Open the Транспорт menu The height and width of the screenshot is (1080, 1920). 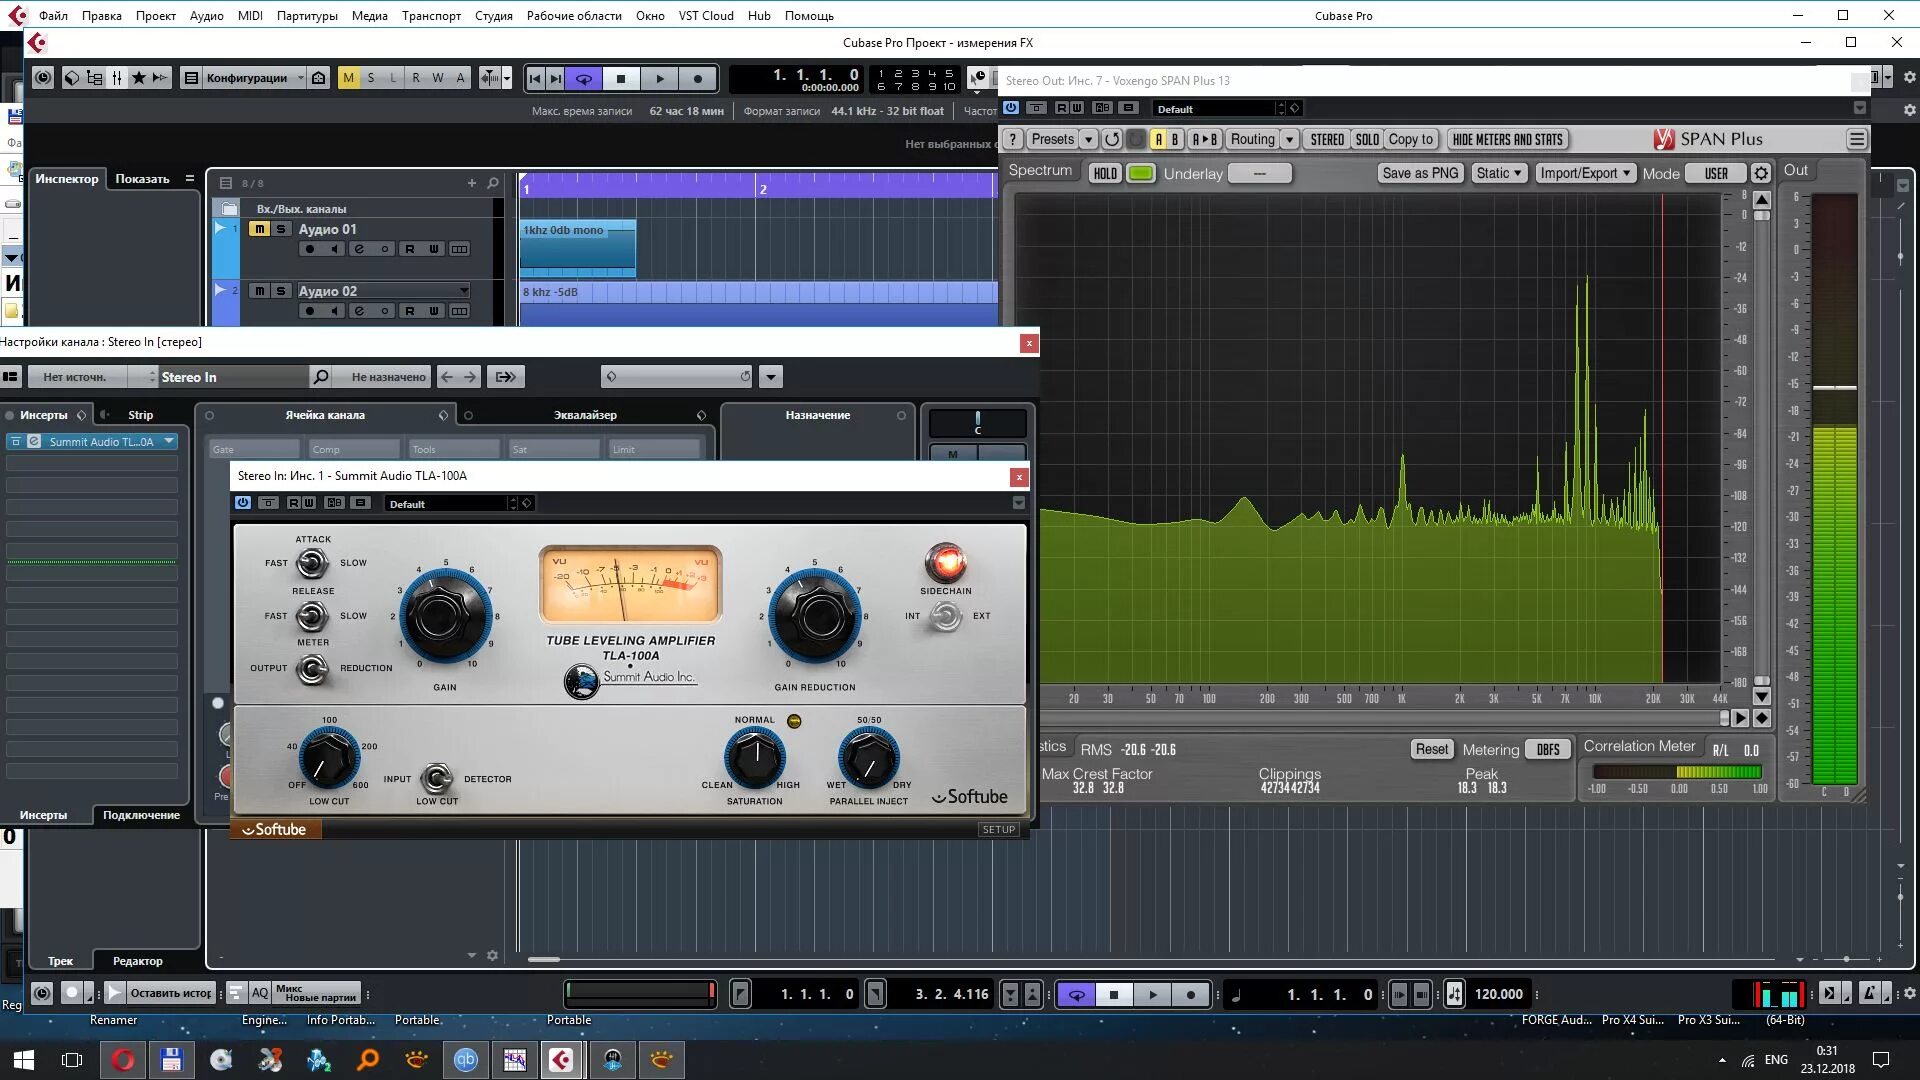(x=431, y=15)
